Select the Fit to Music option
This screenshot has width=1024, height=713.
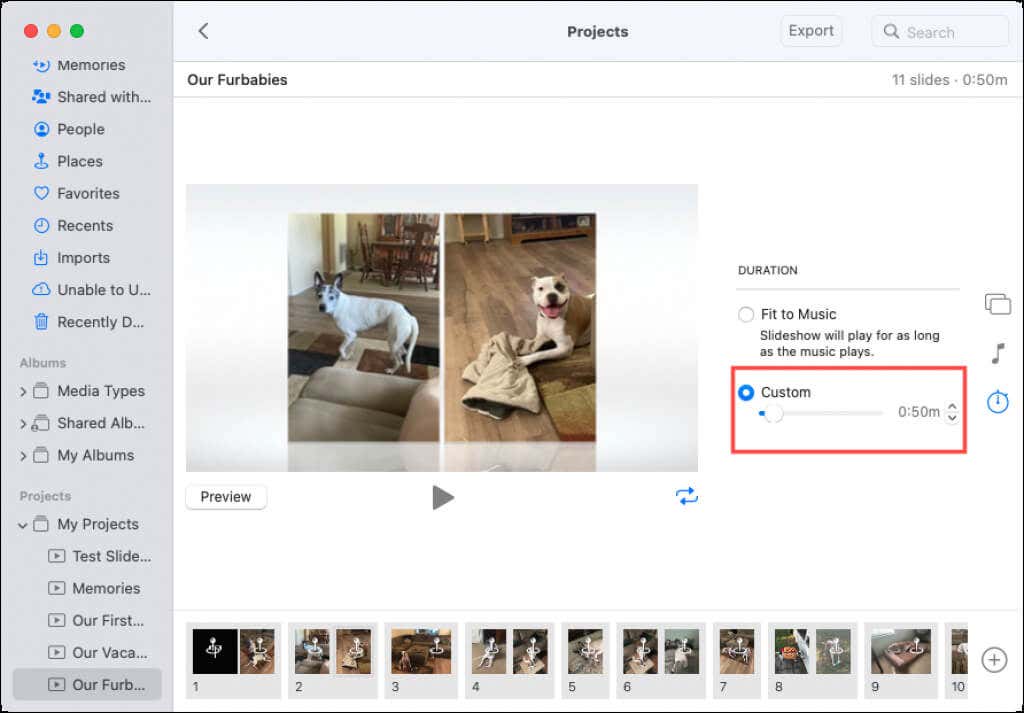[x=746, y=314]
